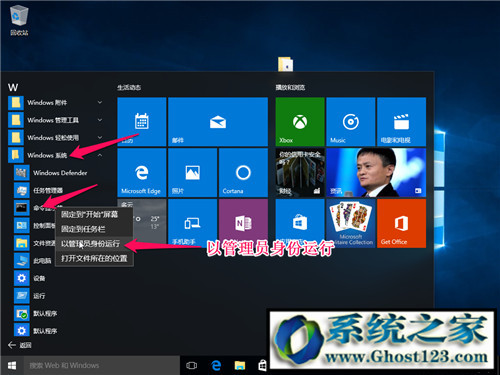Choose 以管理员身份运行 from the context menu
The width and height of the screenshot is (500, 375).
pyautogui.click(x=94, y=244)
